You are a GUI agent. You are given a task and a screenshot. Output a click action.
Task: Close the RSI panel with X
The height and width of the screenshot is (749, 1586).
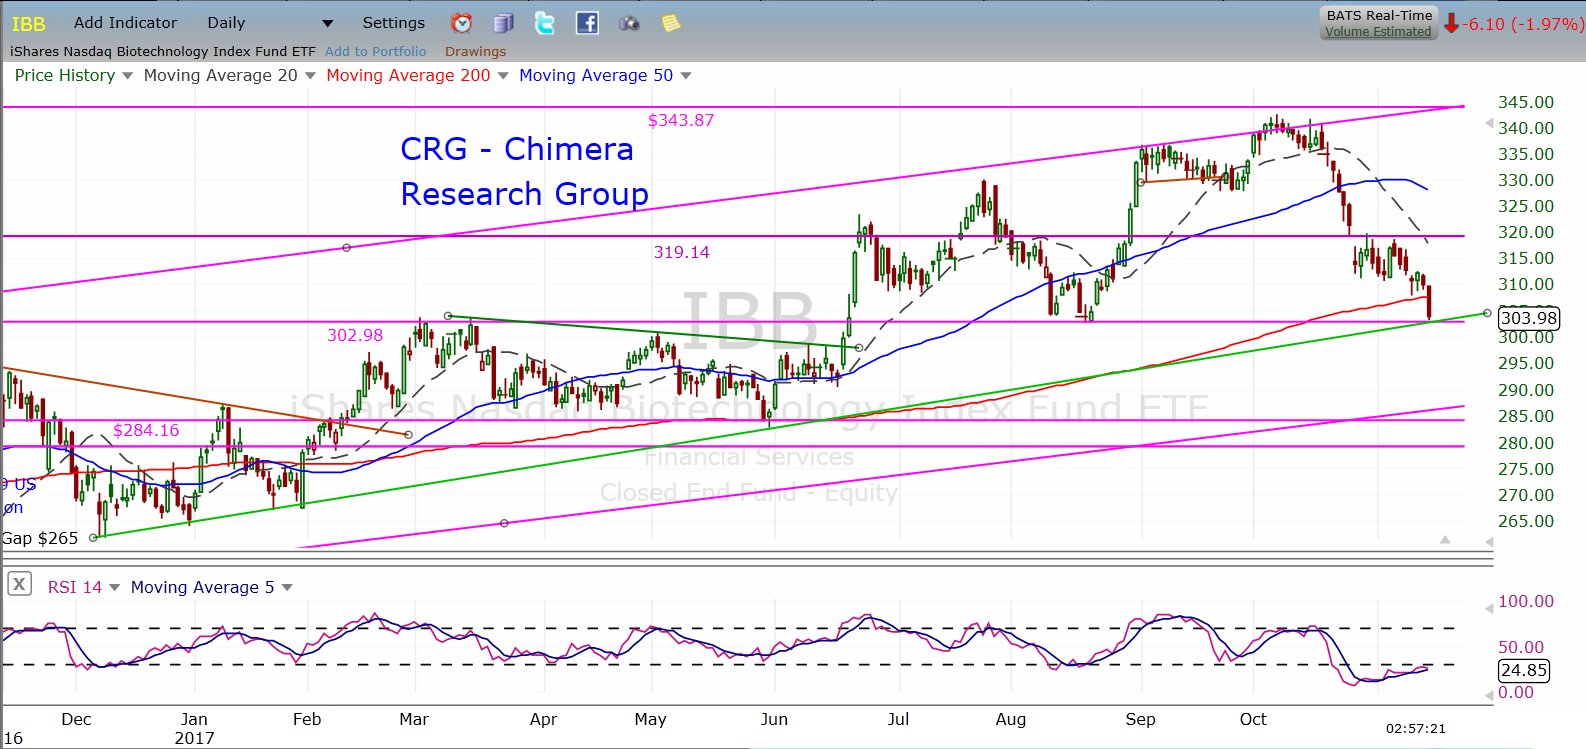[x=19, y=584]
